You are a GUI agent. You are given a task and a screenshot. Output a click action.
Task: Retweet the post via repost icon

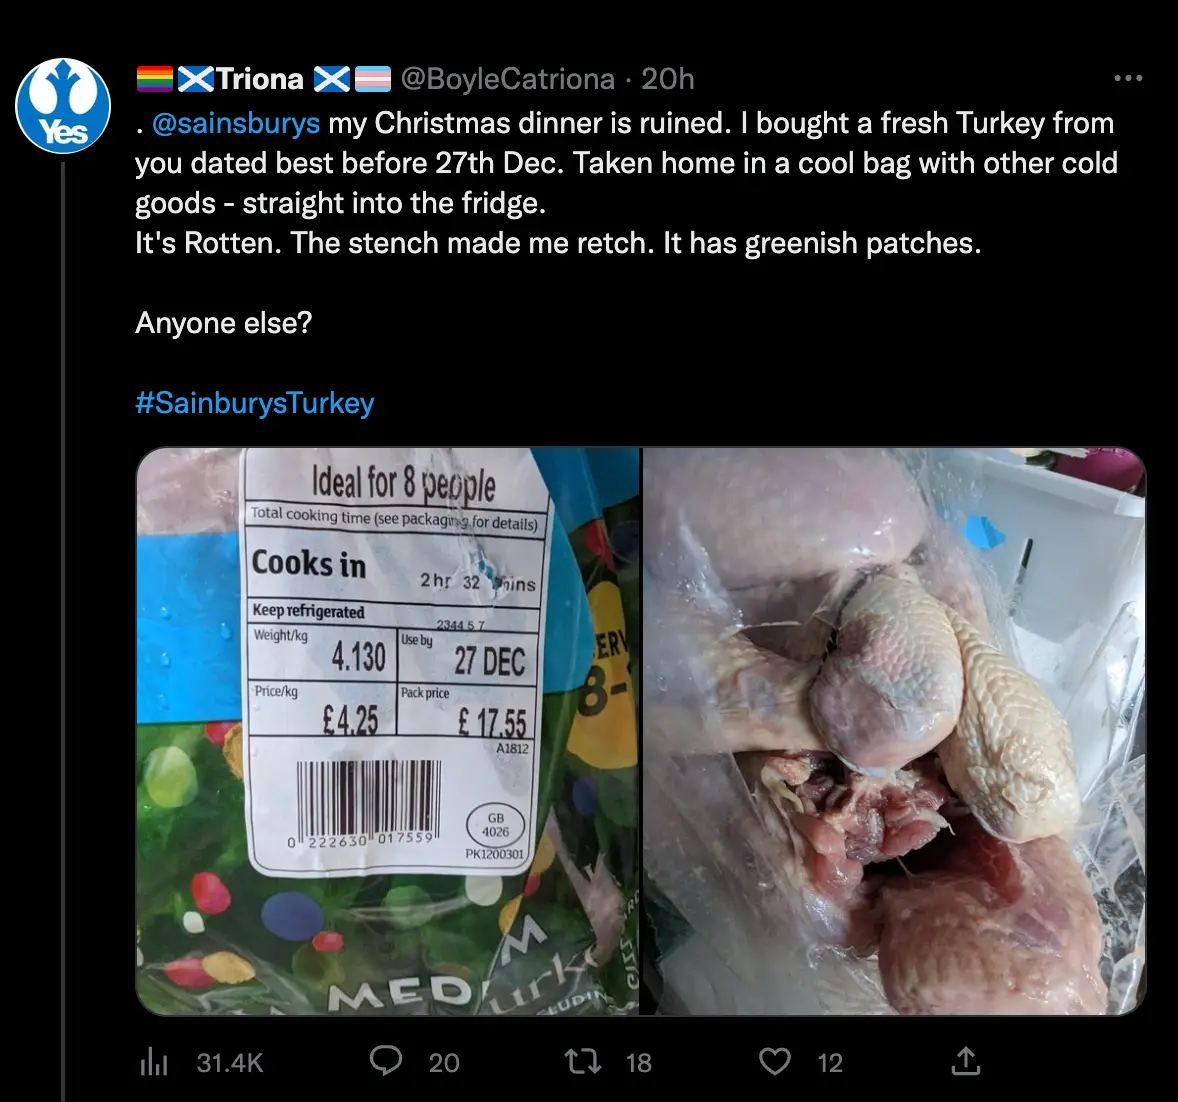(582, 1062)
